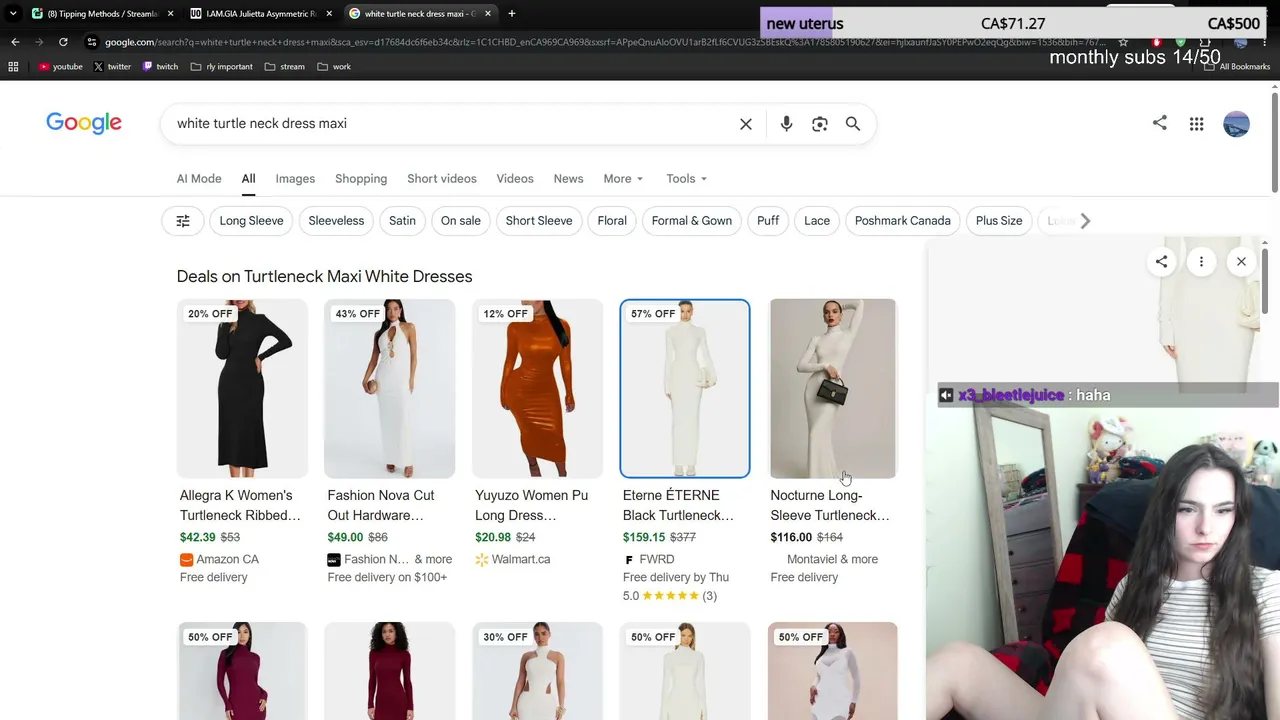Click the browser address bar
Screen dimensions: 1280x720
(600, 42)
